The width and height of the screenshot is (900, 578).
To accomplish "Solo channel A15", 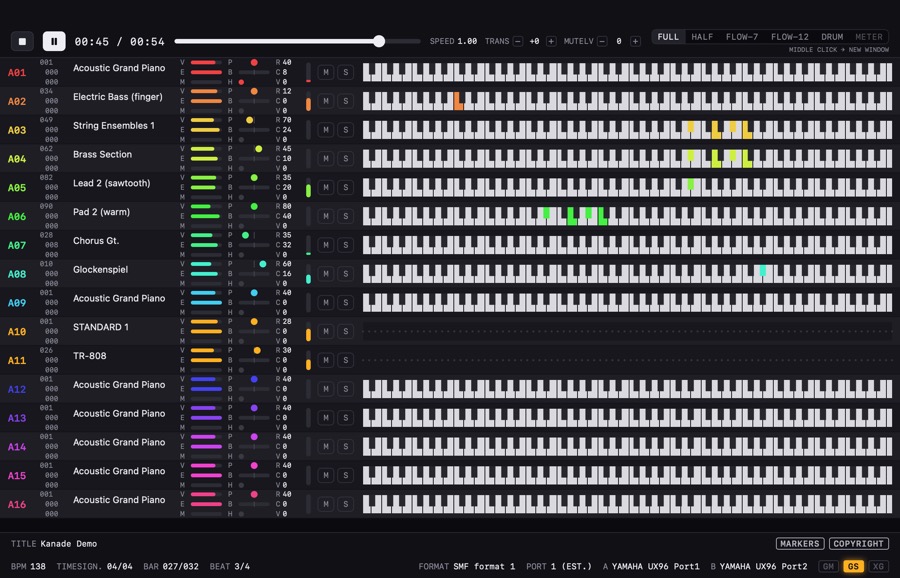I will coord(346,475).
